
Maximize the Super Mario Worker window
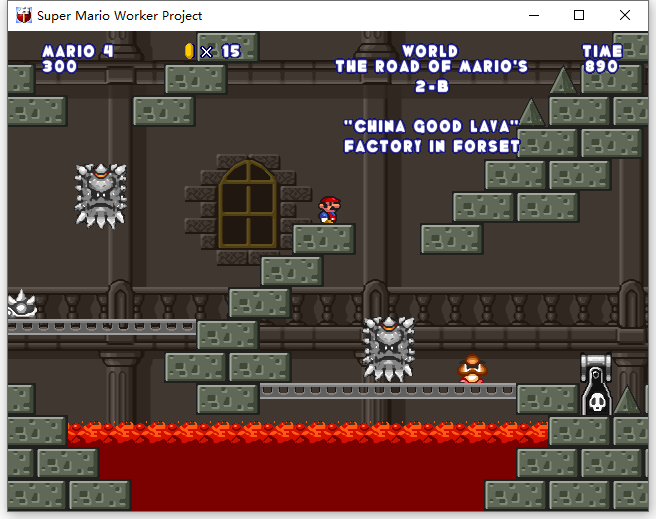579,15
